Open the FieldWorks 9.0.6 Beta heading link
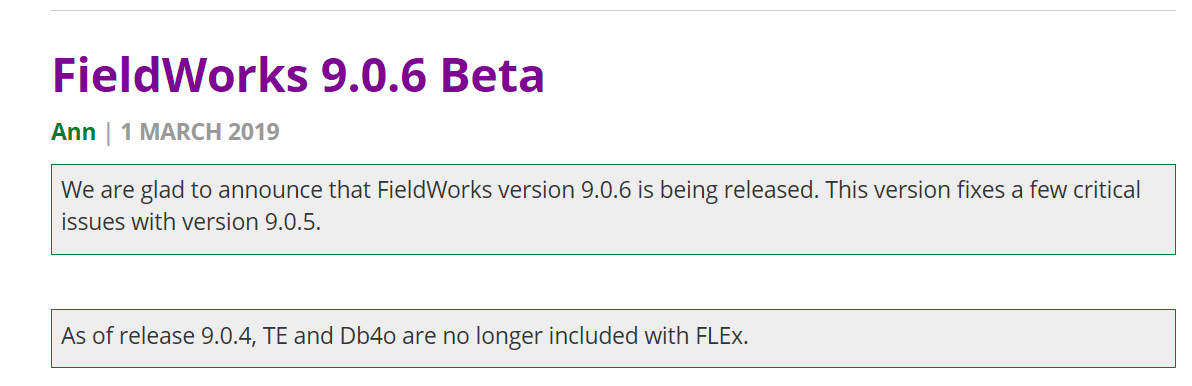This screenshot has width=1192, height=386. (298, 74)
